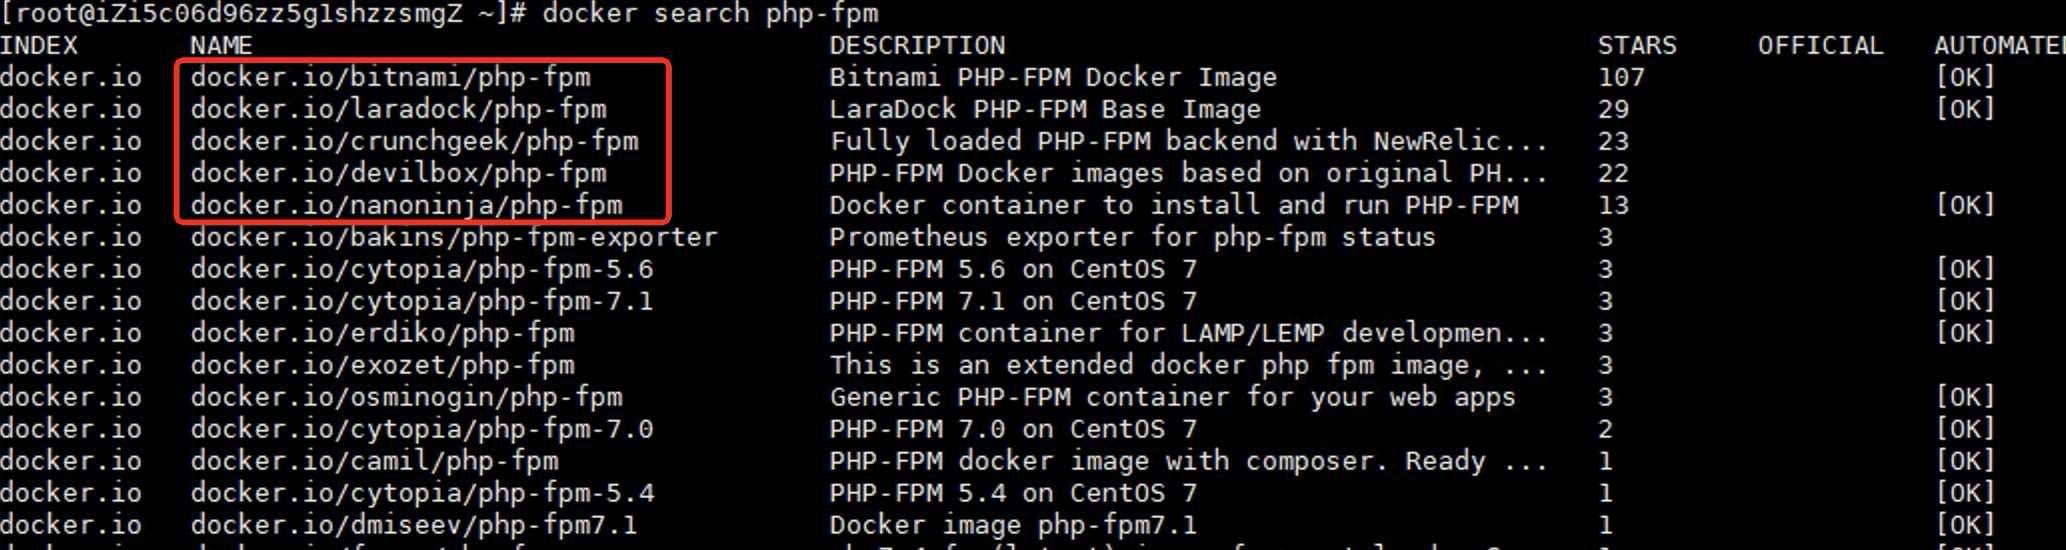Click docker.io/erdiko/php-fpm image name
The width and height of the screenshot is (2066, 550).
click(x=382, y=333)
